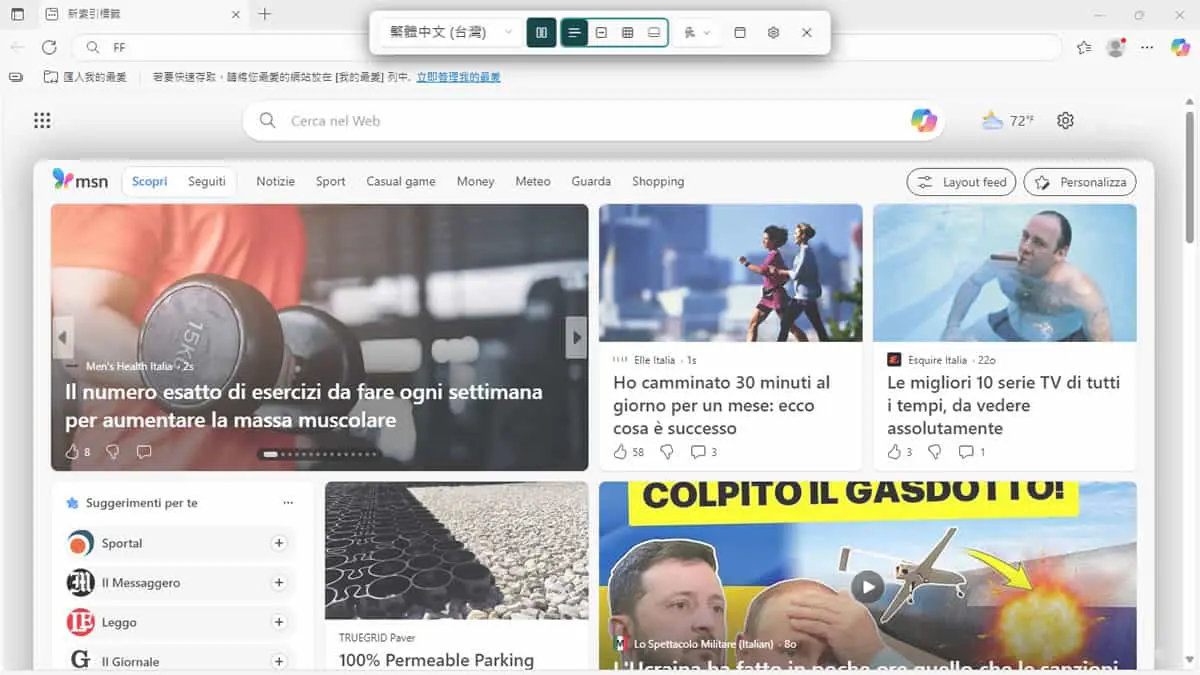The image size is (1200, 675).
Task: Click the Copilot icon in search box
Action: click(924, 120)
